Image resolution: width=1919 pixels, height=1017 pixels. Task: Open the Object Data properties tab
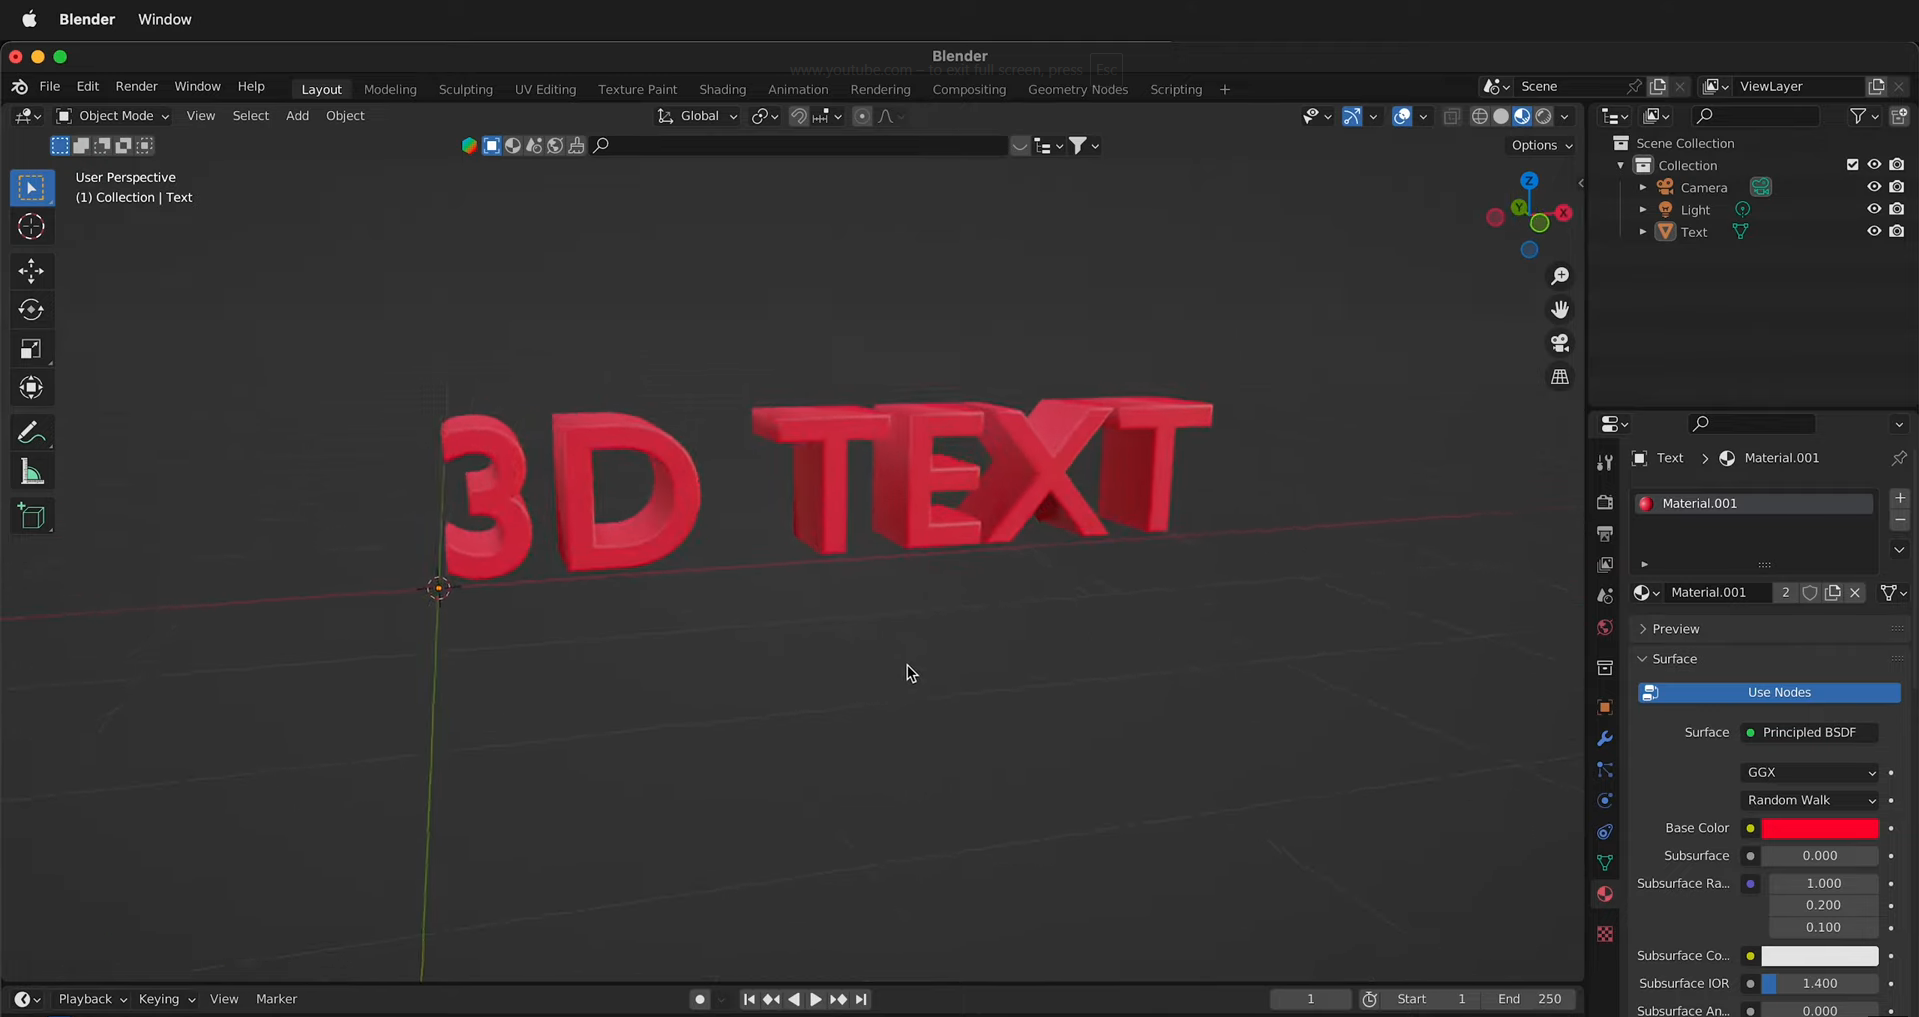(x=1605, y=863)
